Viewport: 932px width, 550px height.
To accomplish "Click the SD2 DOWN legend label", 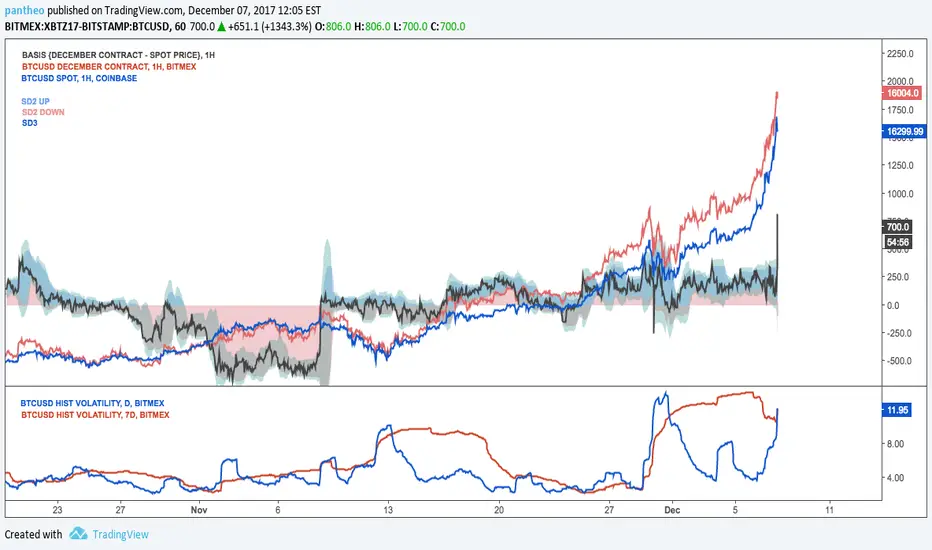I will coord(43,112).
